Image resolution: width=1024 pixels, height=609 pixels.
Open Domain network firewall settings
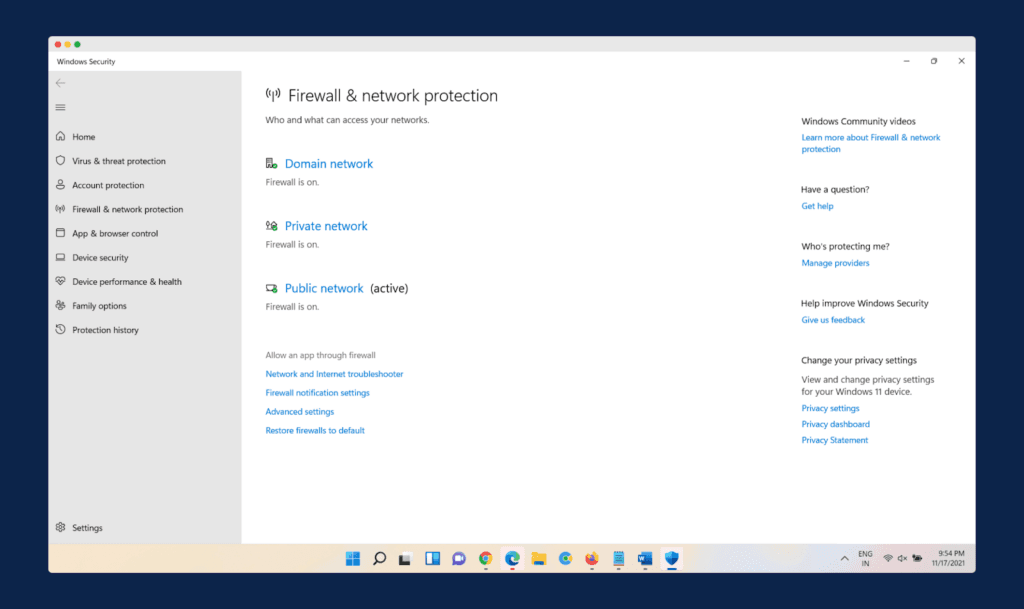328,164
